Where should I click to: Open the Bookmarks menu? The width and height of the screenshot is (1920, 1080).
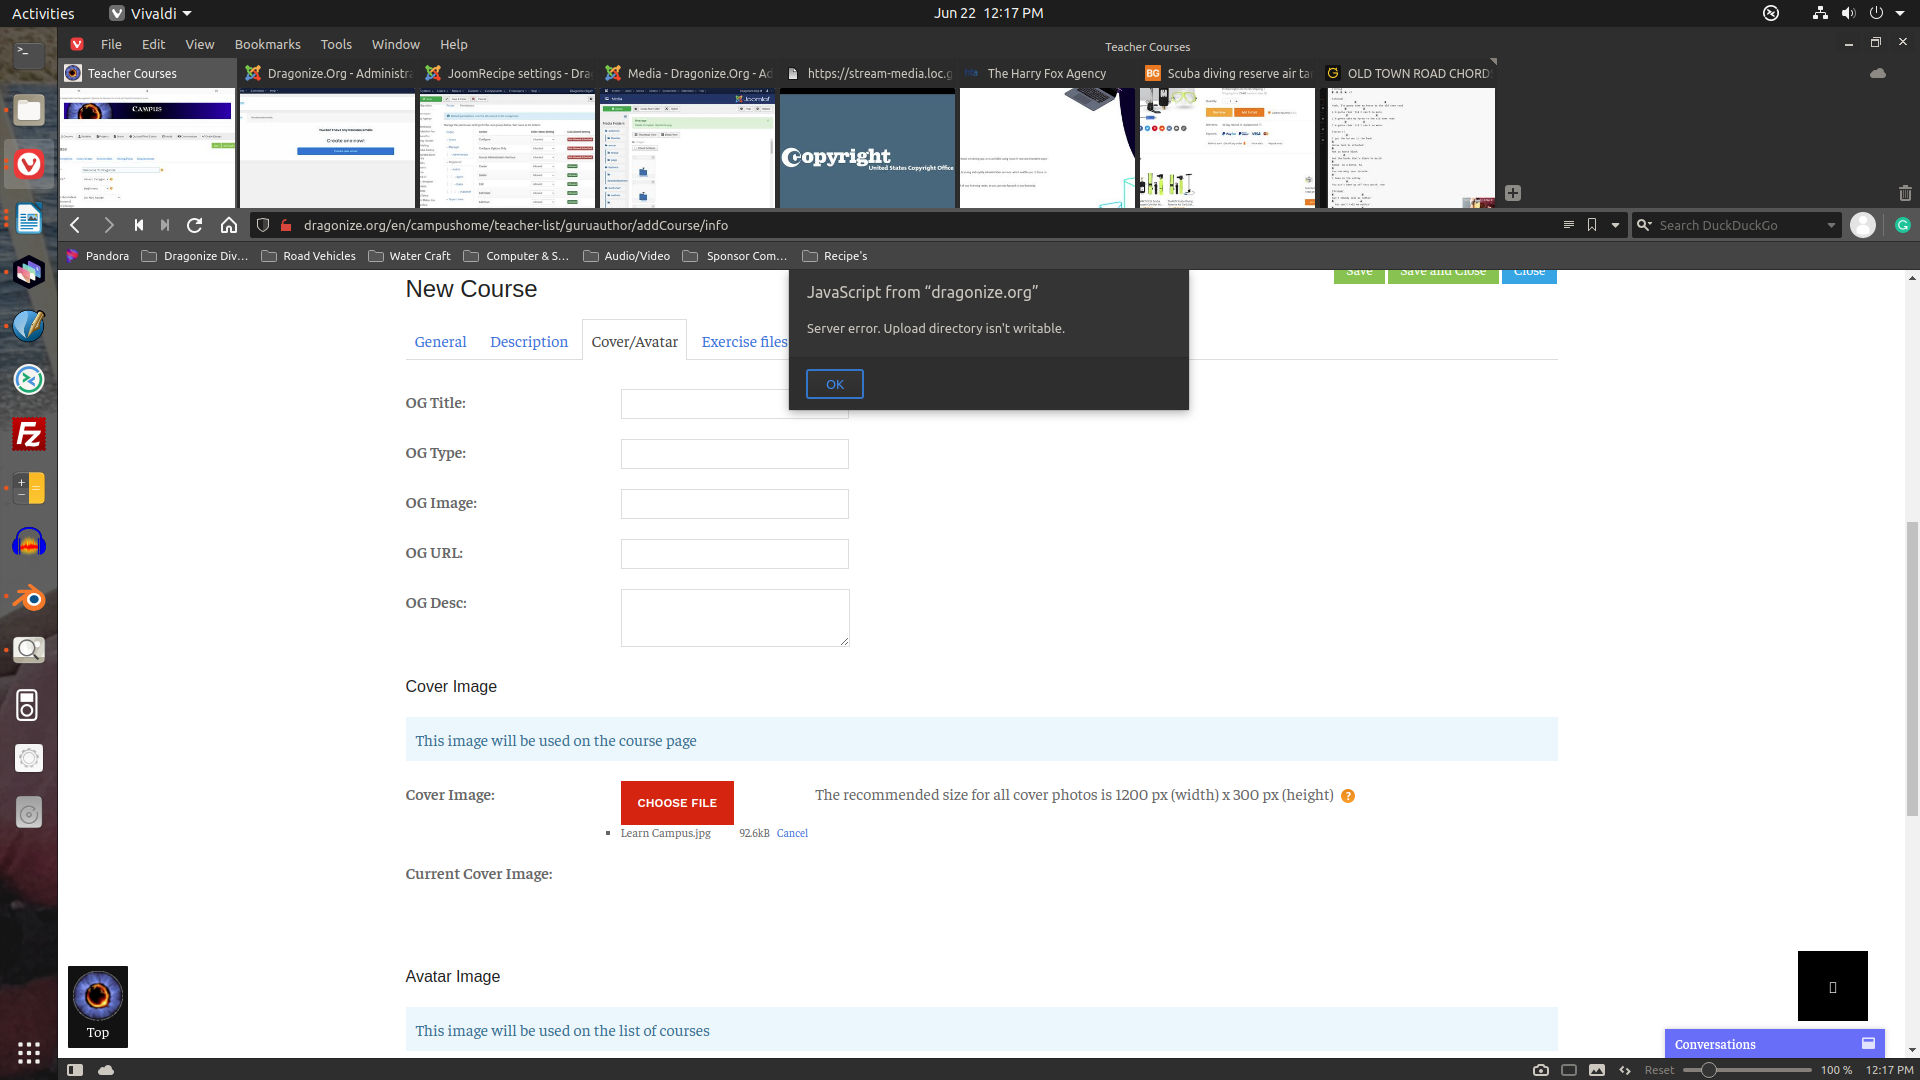(x=267, y=45)
